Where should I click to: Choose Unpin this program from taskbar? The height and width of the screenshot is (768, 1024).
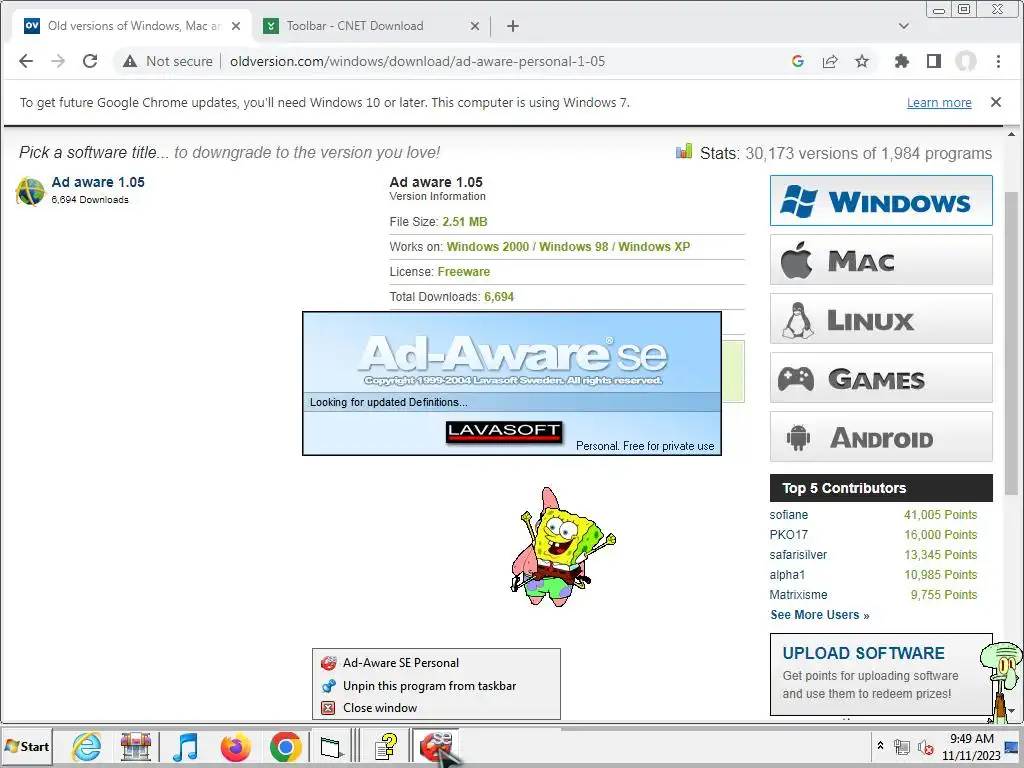pos(436,686)
